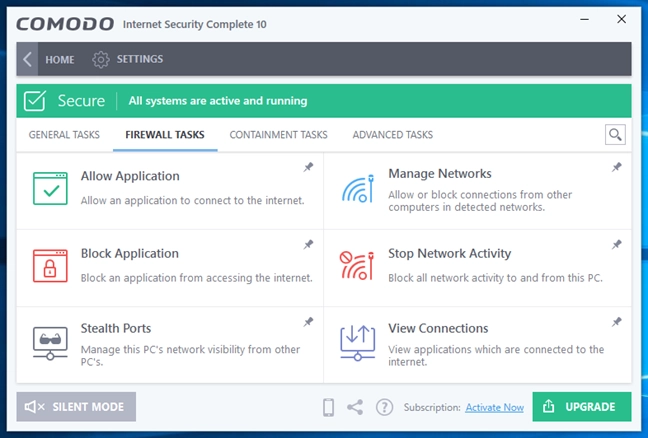
Task: Click the View Connections arrows icon
Action: point(357,343)
